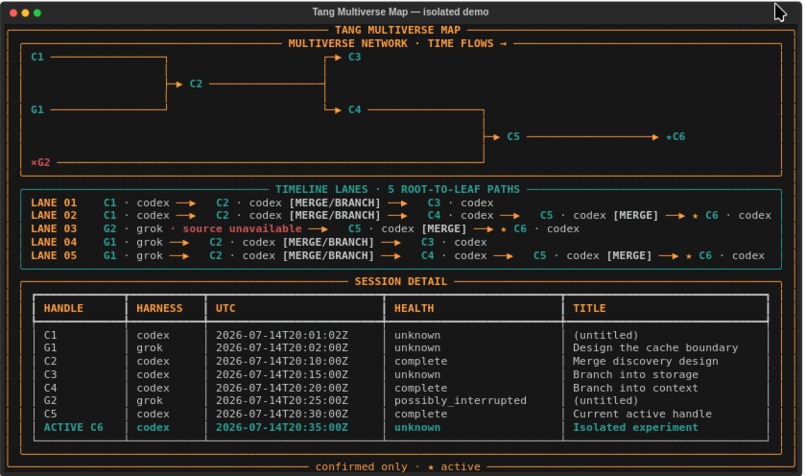Select the ACTIVE C6 handle row
This screenshot has height=476, width=806.
(x=74, y=428)
